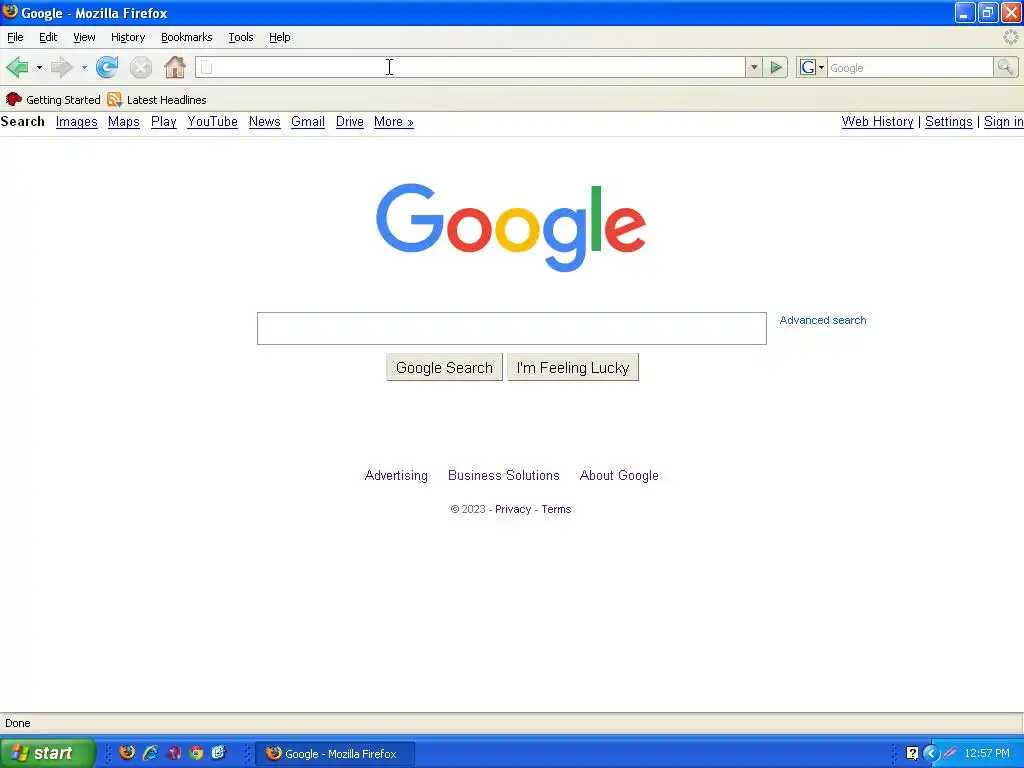Image resolution: width=1024 pixels, height=768 pixels.
Task: Click the green Go arrow button
Action: click(776, 67)
